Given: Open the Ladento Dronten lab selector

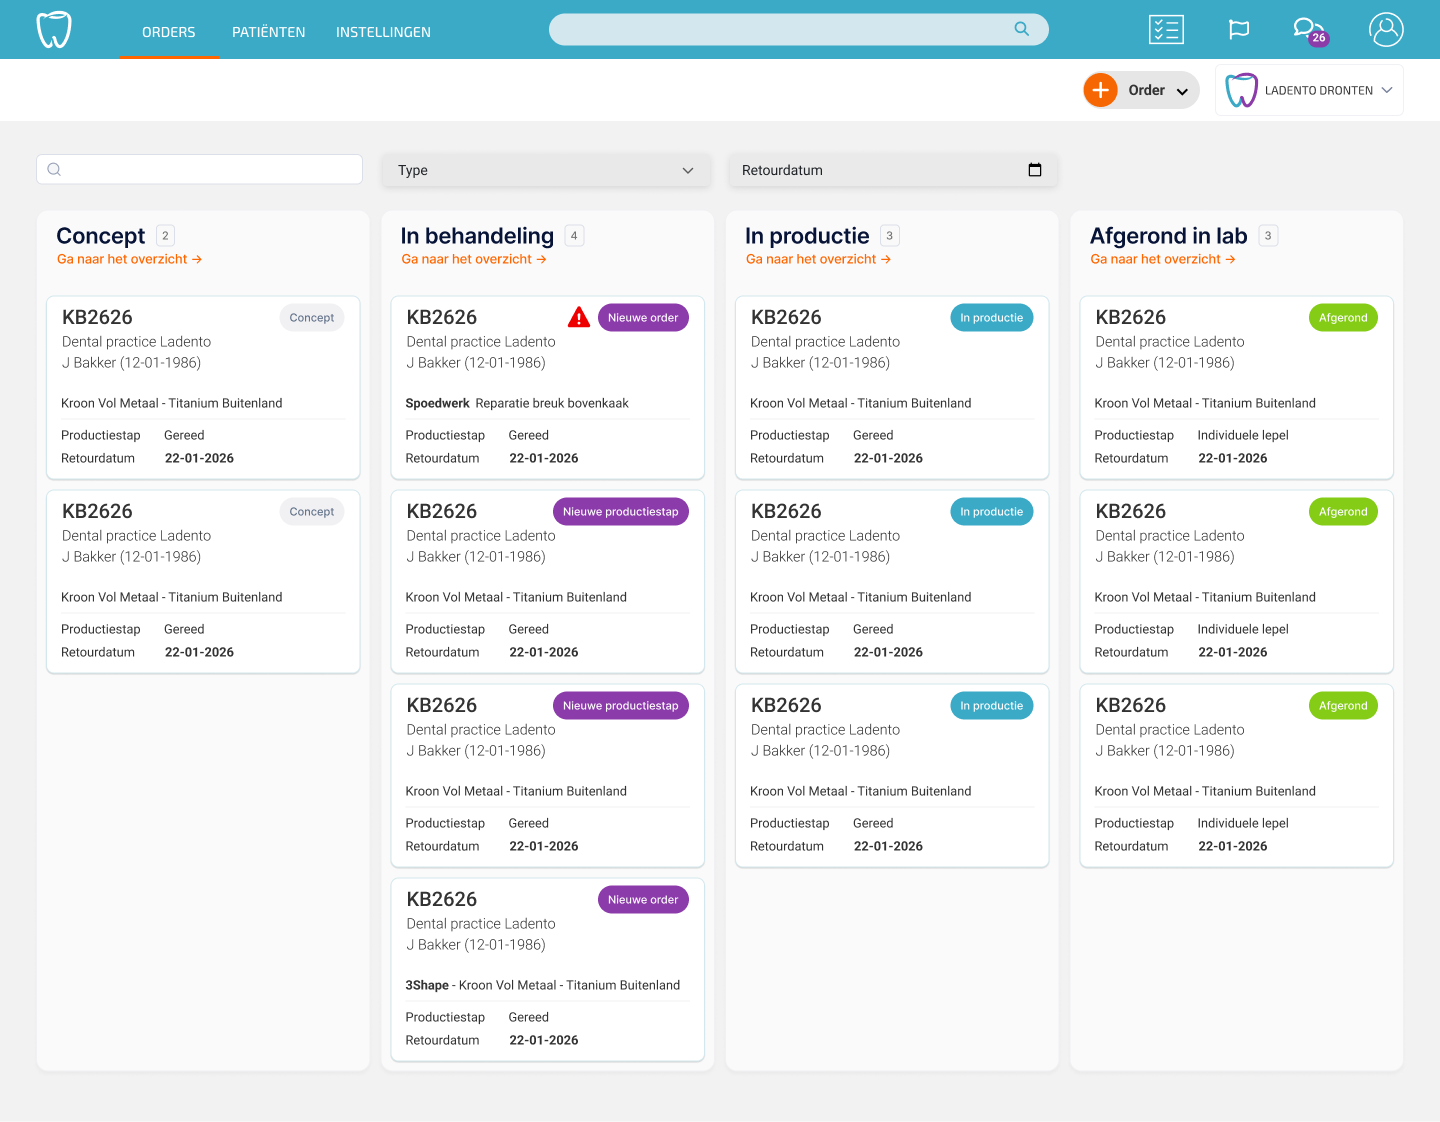Looking at the screenshot, I should pos(1309,90).
